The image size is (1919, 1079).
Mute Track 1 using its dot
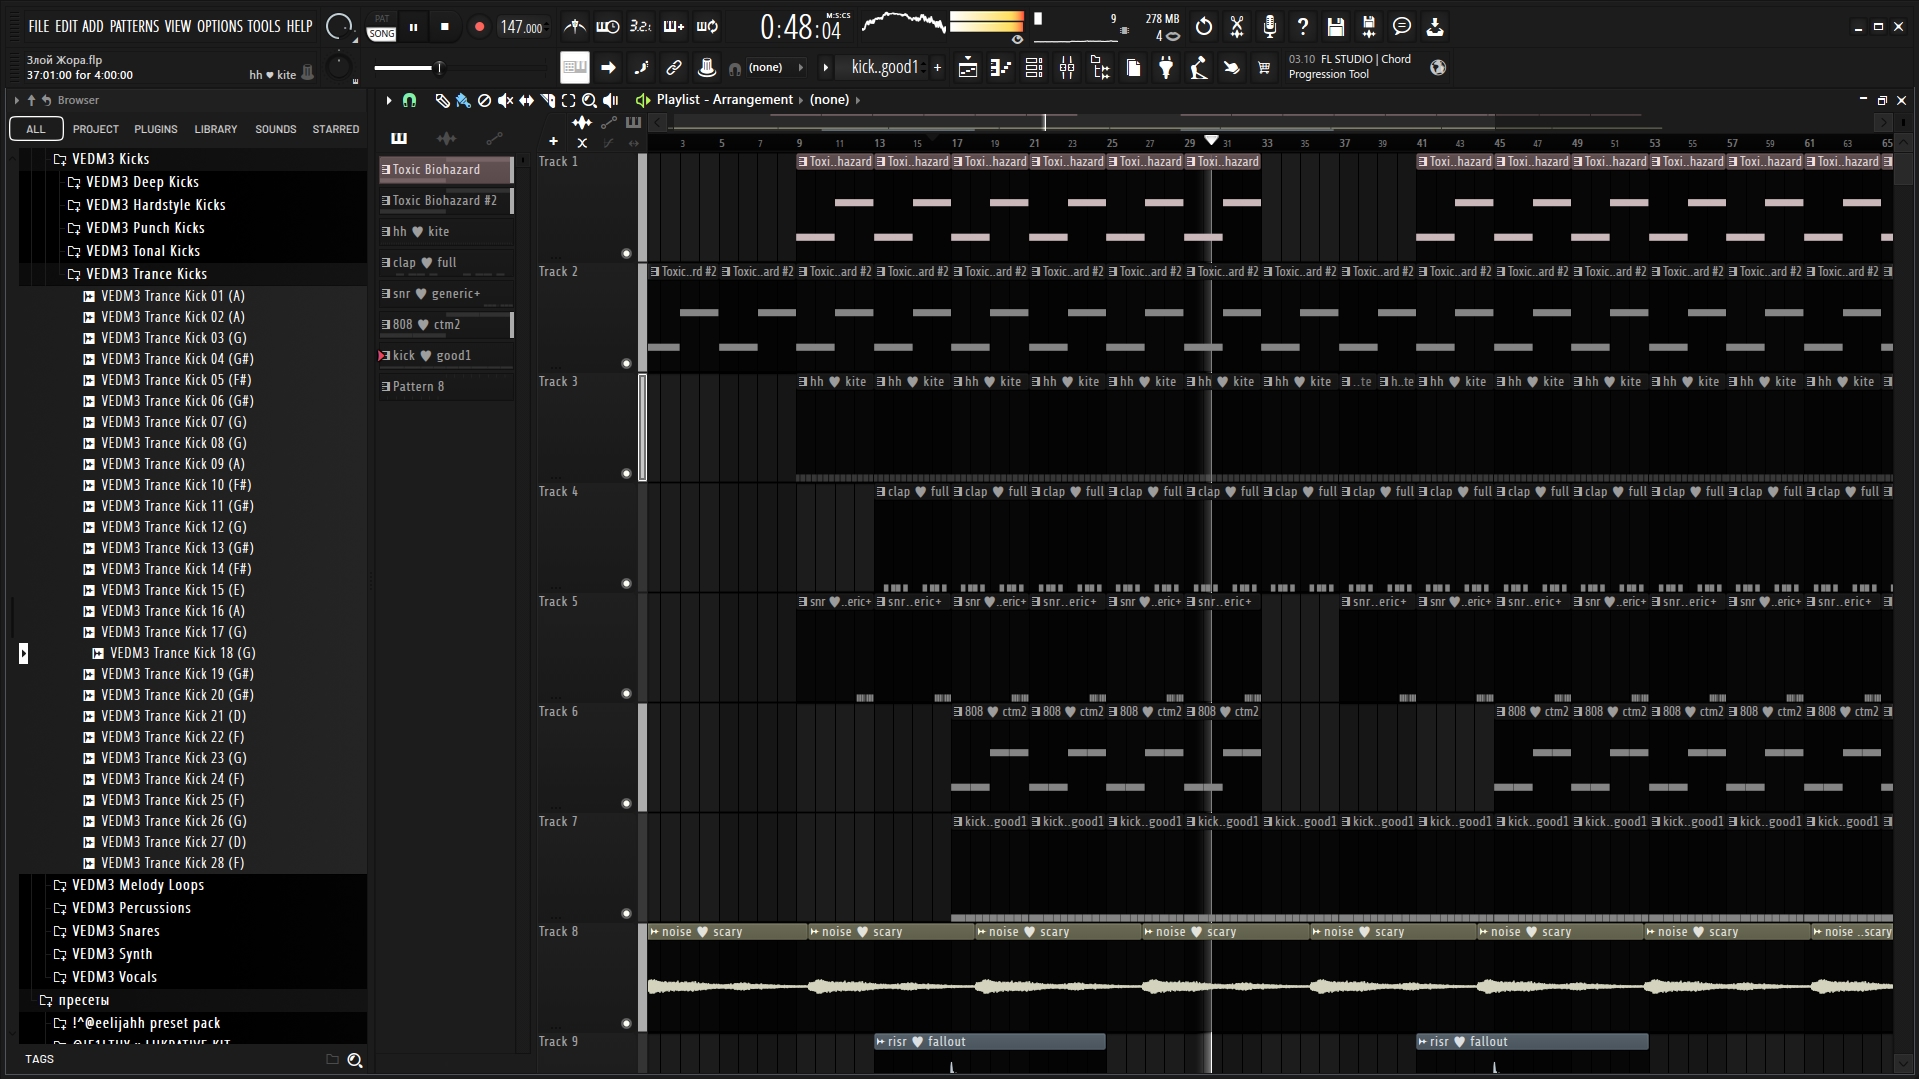click(x=627, y=254)
